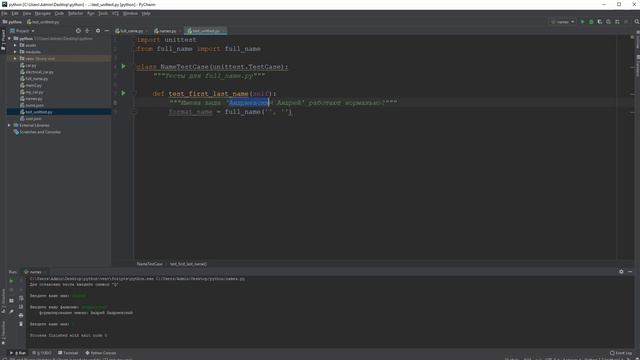Select full_name.py in the project tree
This screenshot has height=360, width=640.
[x=34, y=78]
